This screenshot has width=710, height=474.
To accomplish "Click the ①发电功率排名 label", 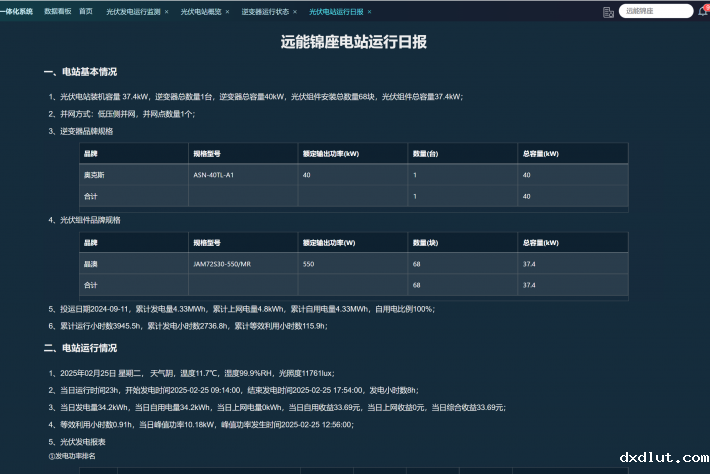I will pyautogui.click(x=72, y=456).
